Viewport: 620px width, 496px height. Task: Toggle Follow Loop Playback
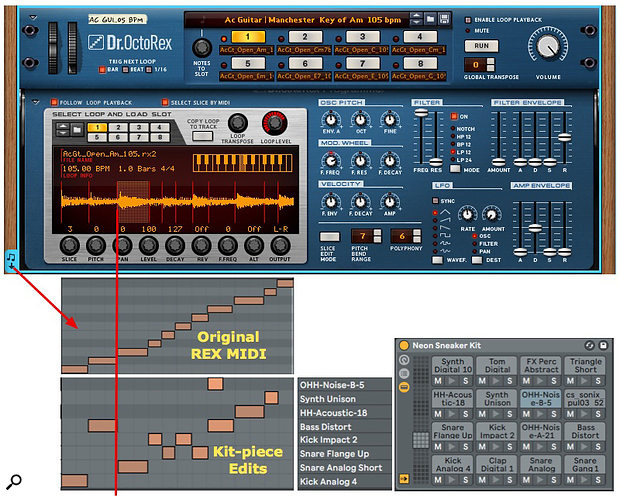coord(54,102)
